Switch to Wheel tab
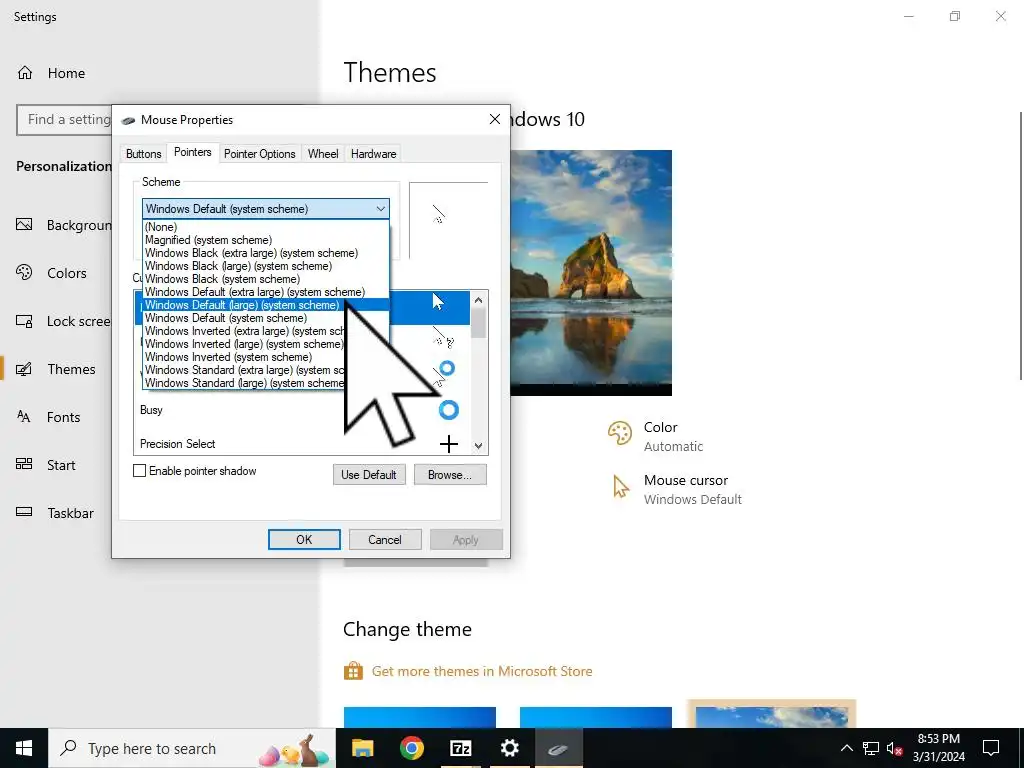The width and height of the screenshot is (1024, 768). (x=323, y=154)
